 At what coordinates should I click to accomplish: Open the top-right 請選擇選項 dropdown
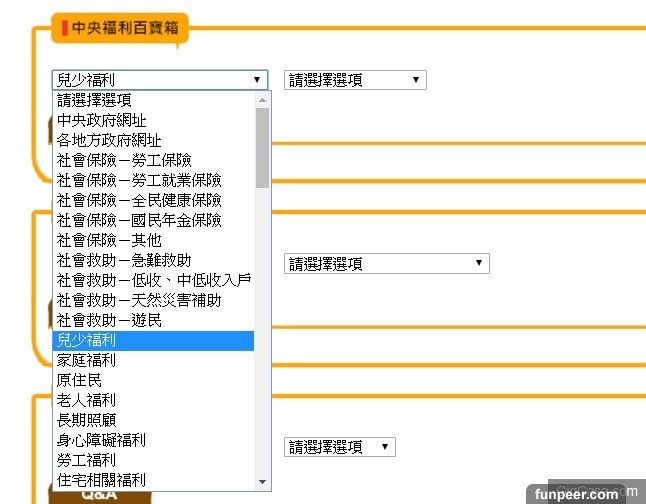tap(355, 80)
